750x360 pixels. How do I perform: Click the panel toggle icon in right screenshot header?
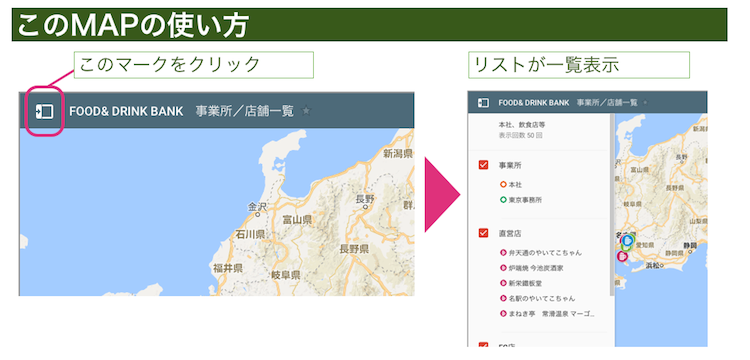(484, 103)
